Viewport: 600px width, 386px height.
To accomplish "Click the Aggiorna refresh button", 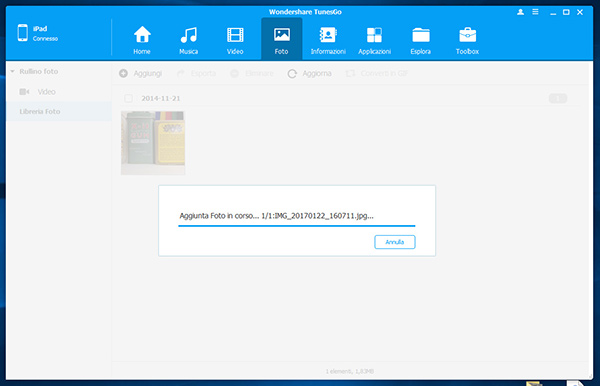I will [x=310, y=73].
